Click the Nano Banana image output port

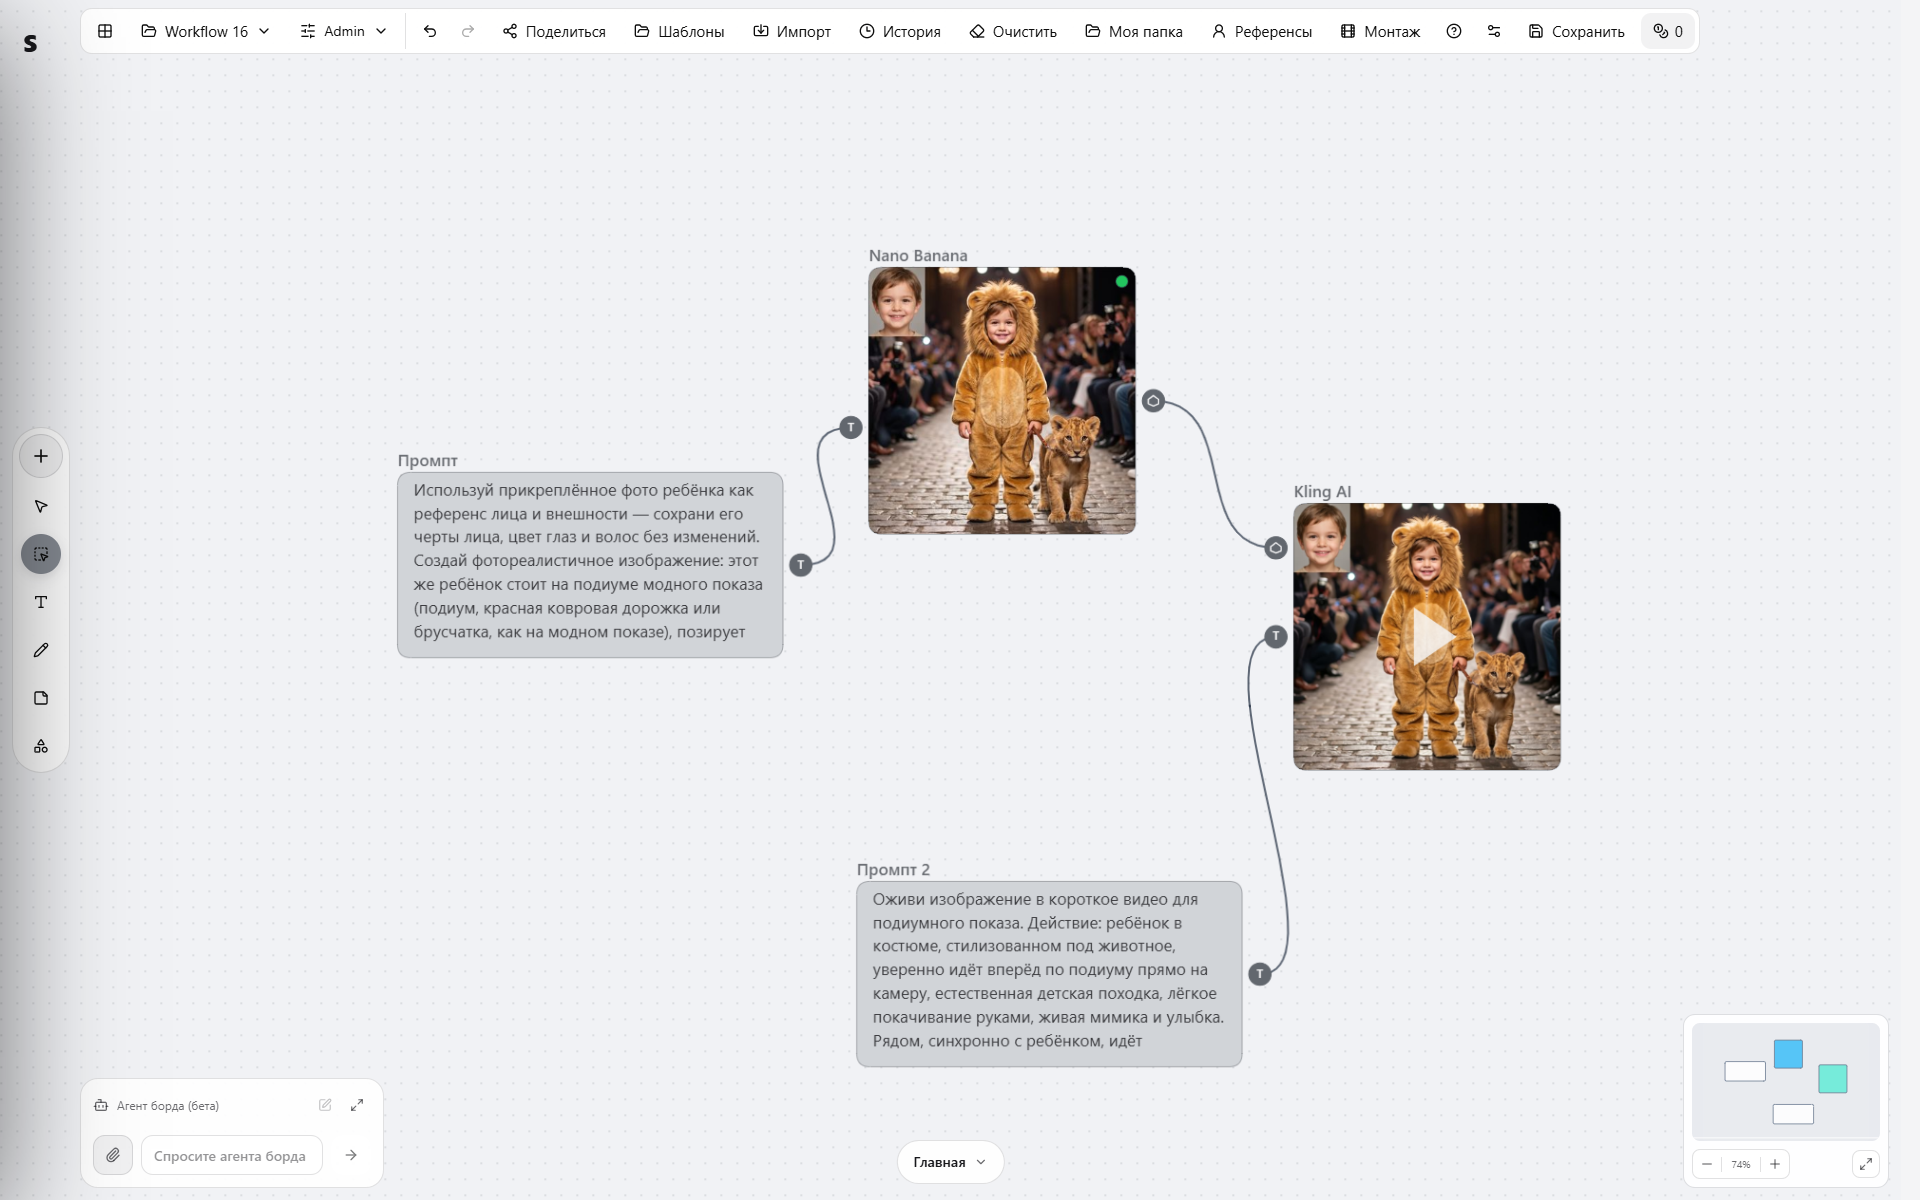[1153, 401]
